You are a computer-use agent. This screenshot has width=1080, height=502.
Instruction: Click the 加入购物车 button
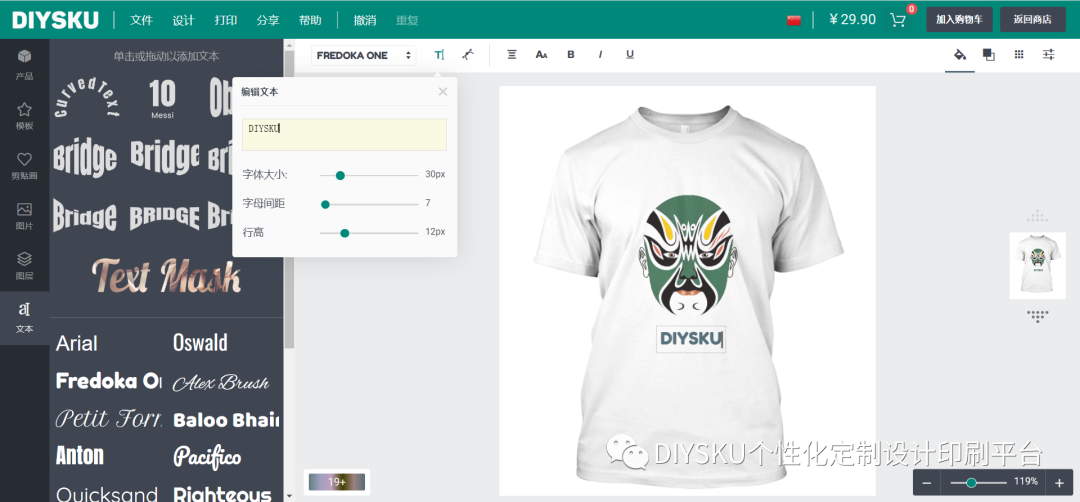pos(959,19)
